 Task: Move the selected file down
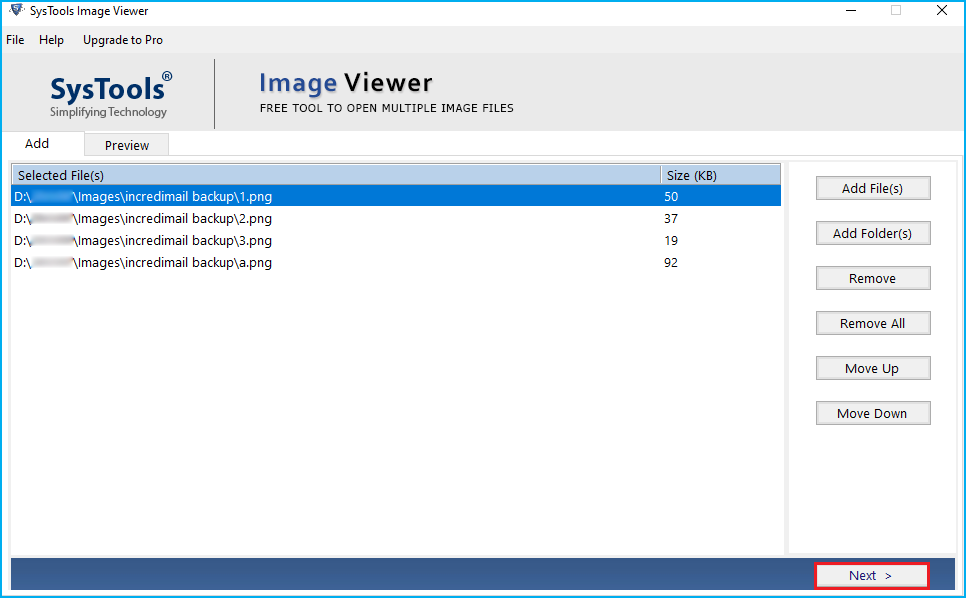pos(872,413)
